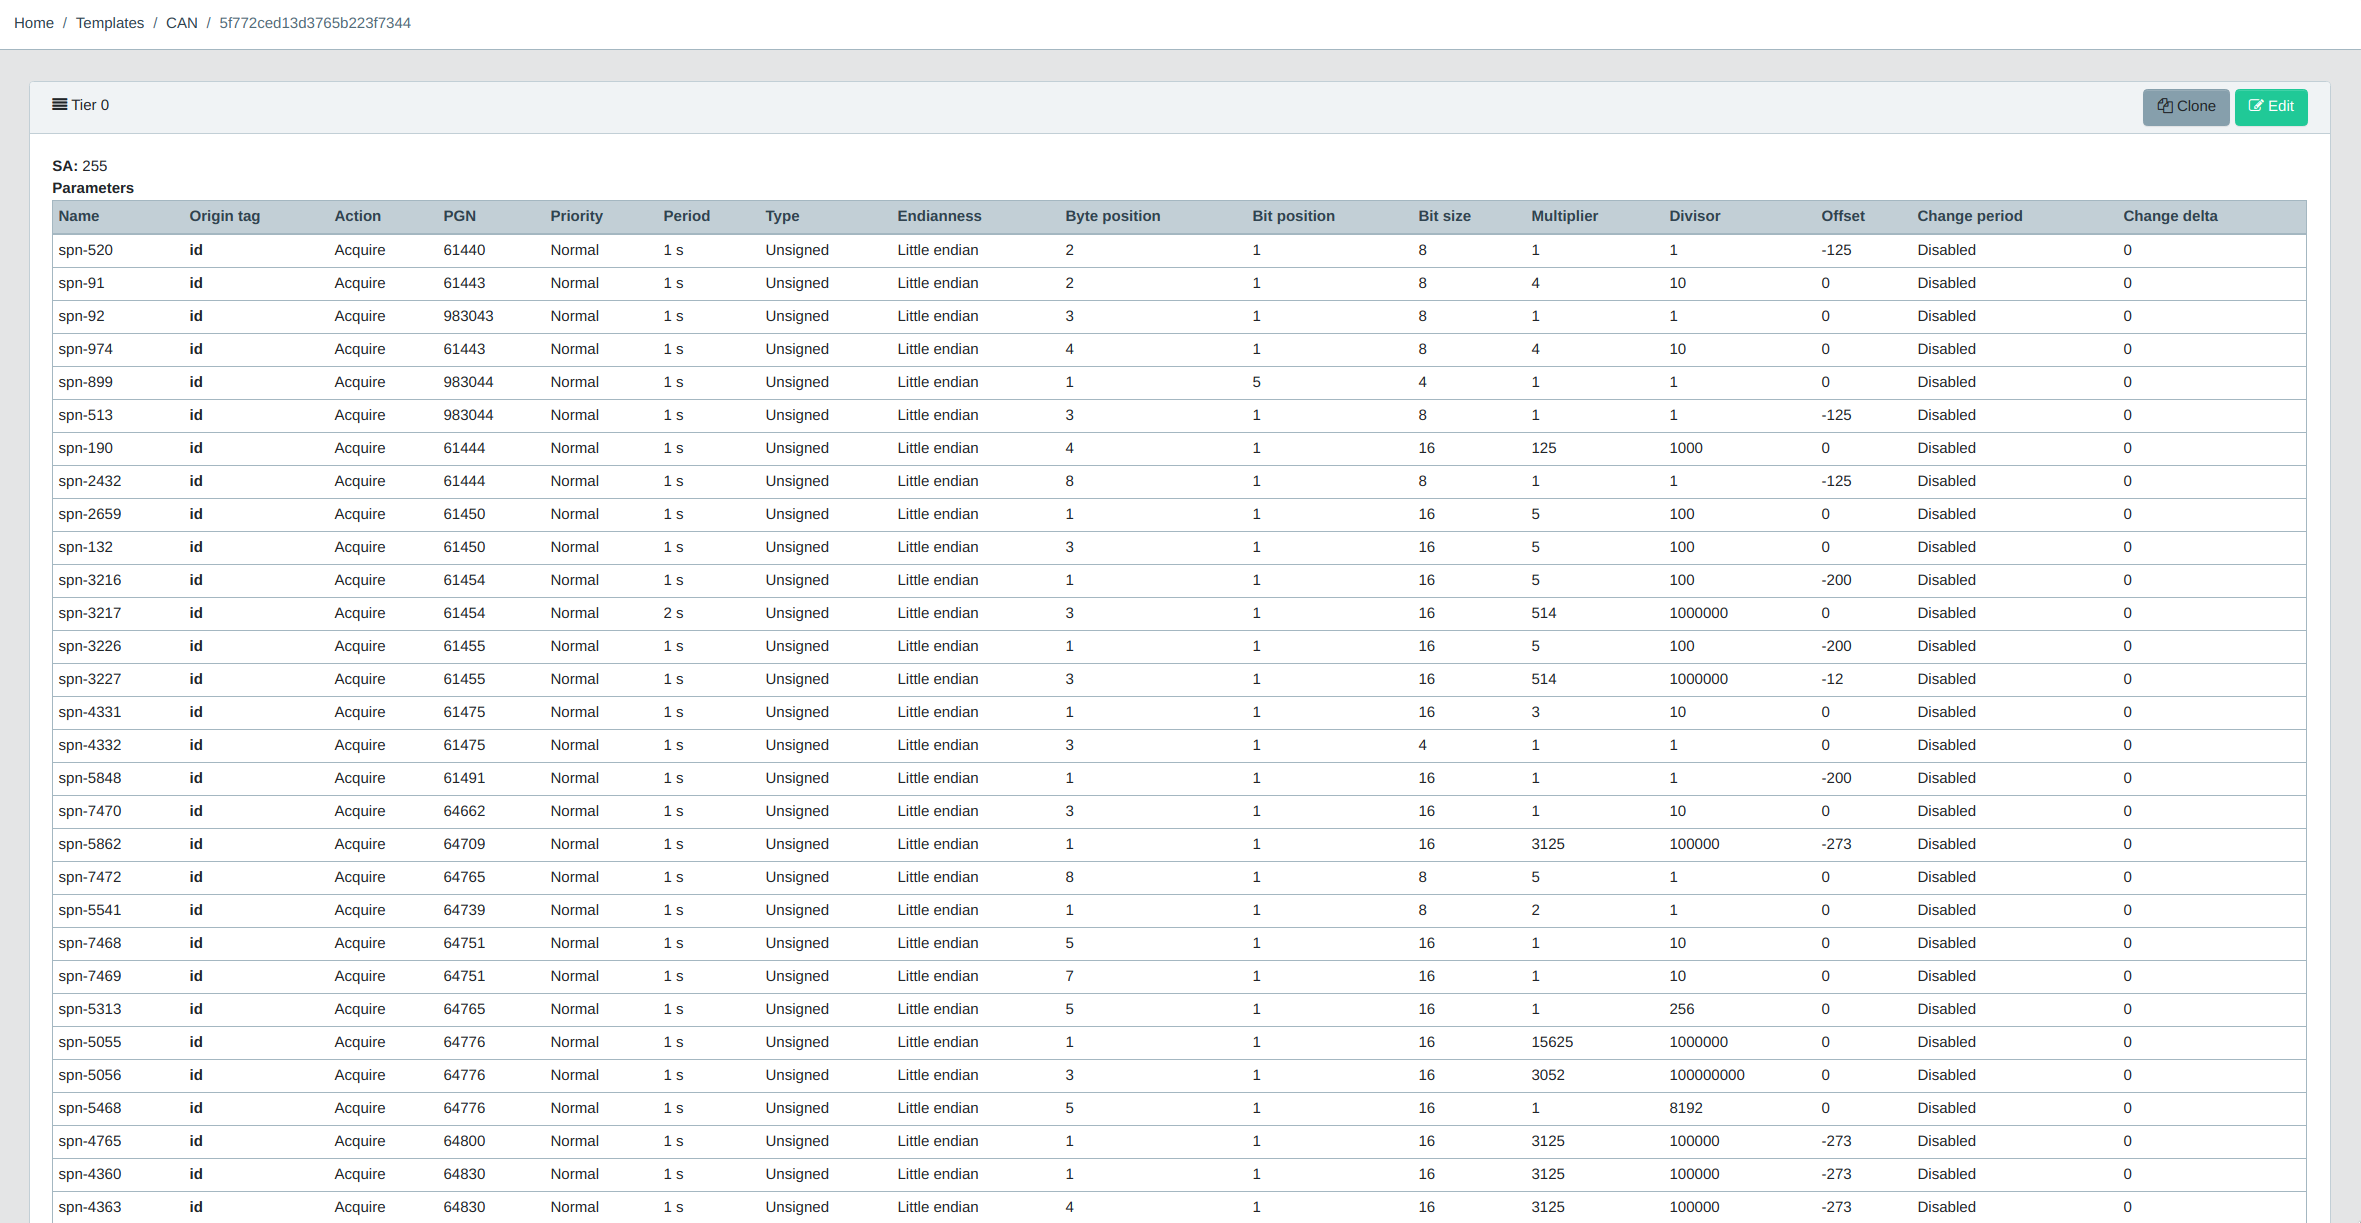Select the Byte position column header

pyautogui.click(x=1112, y=216)
